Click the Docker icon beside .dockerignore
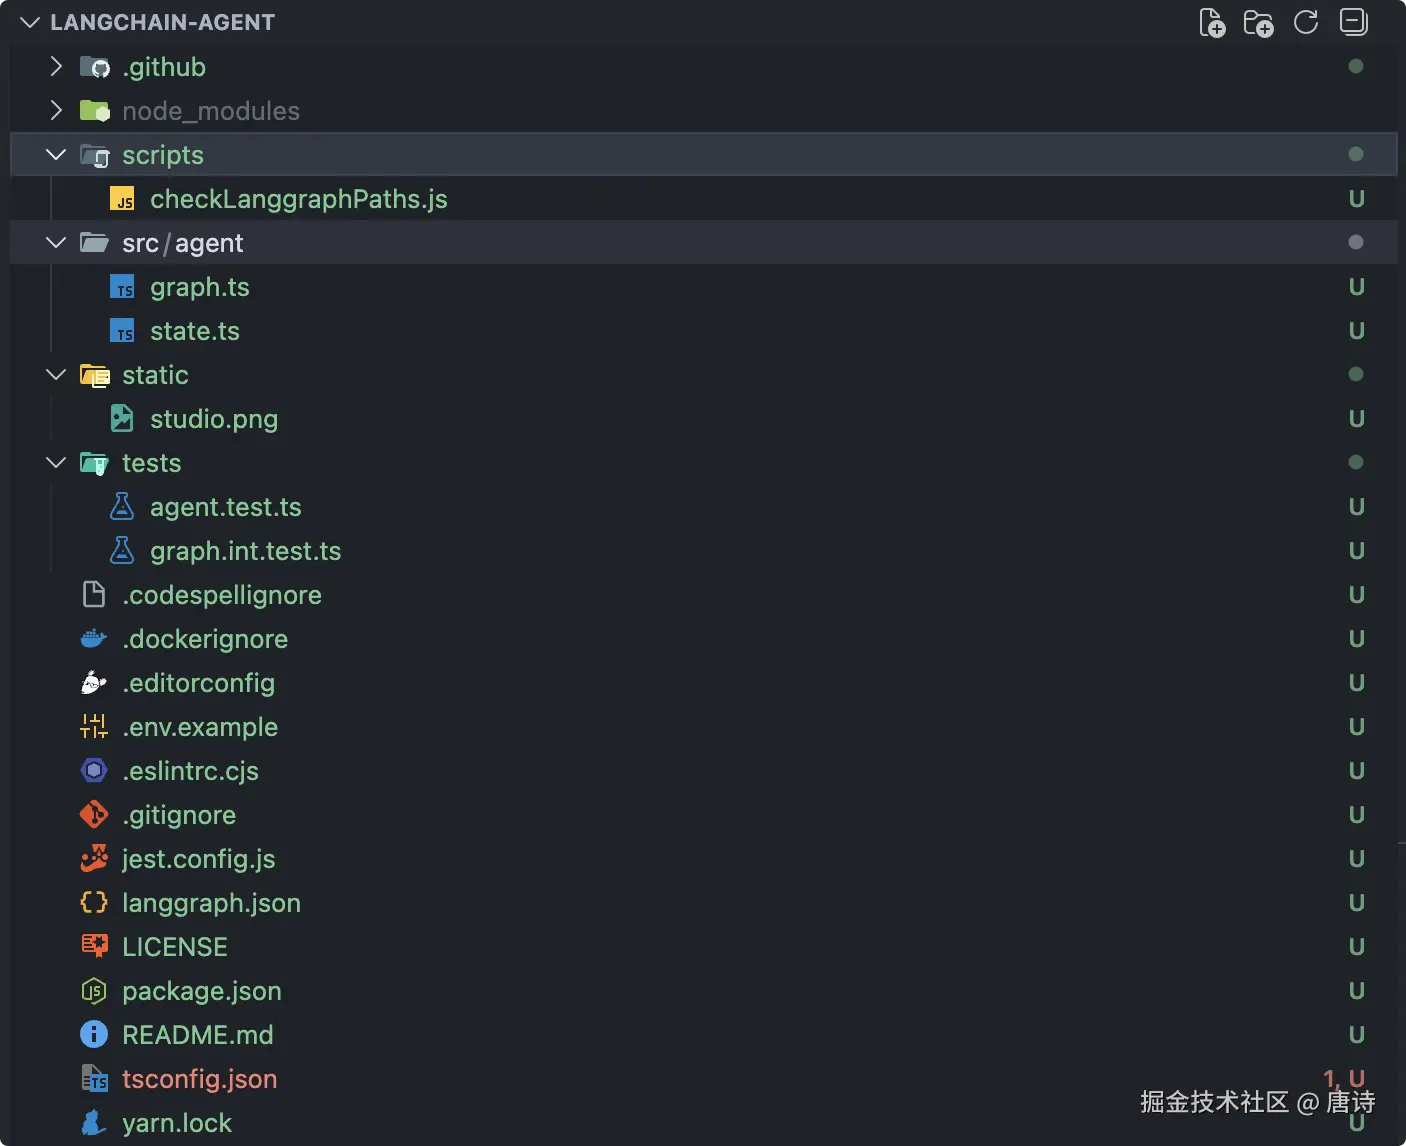 click(94, 639)
